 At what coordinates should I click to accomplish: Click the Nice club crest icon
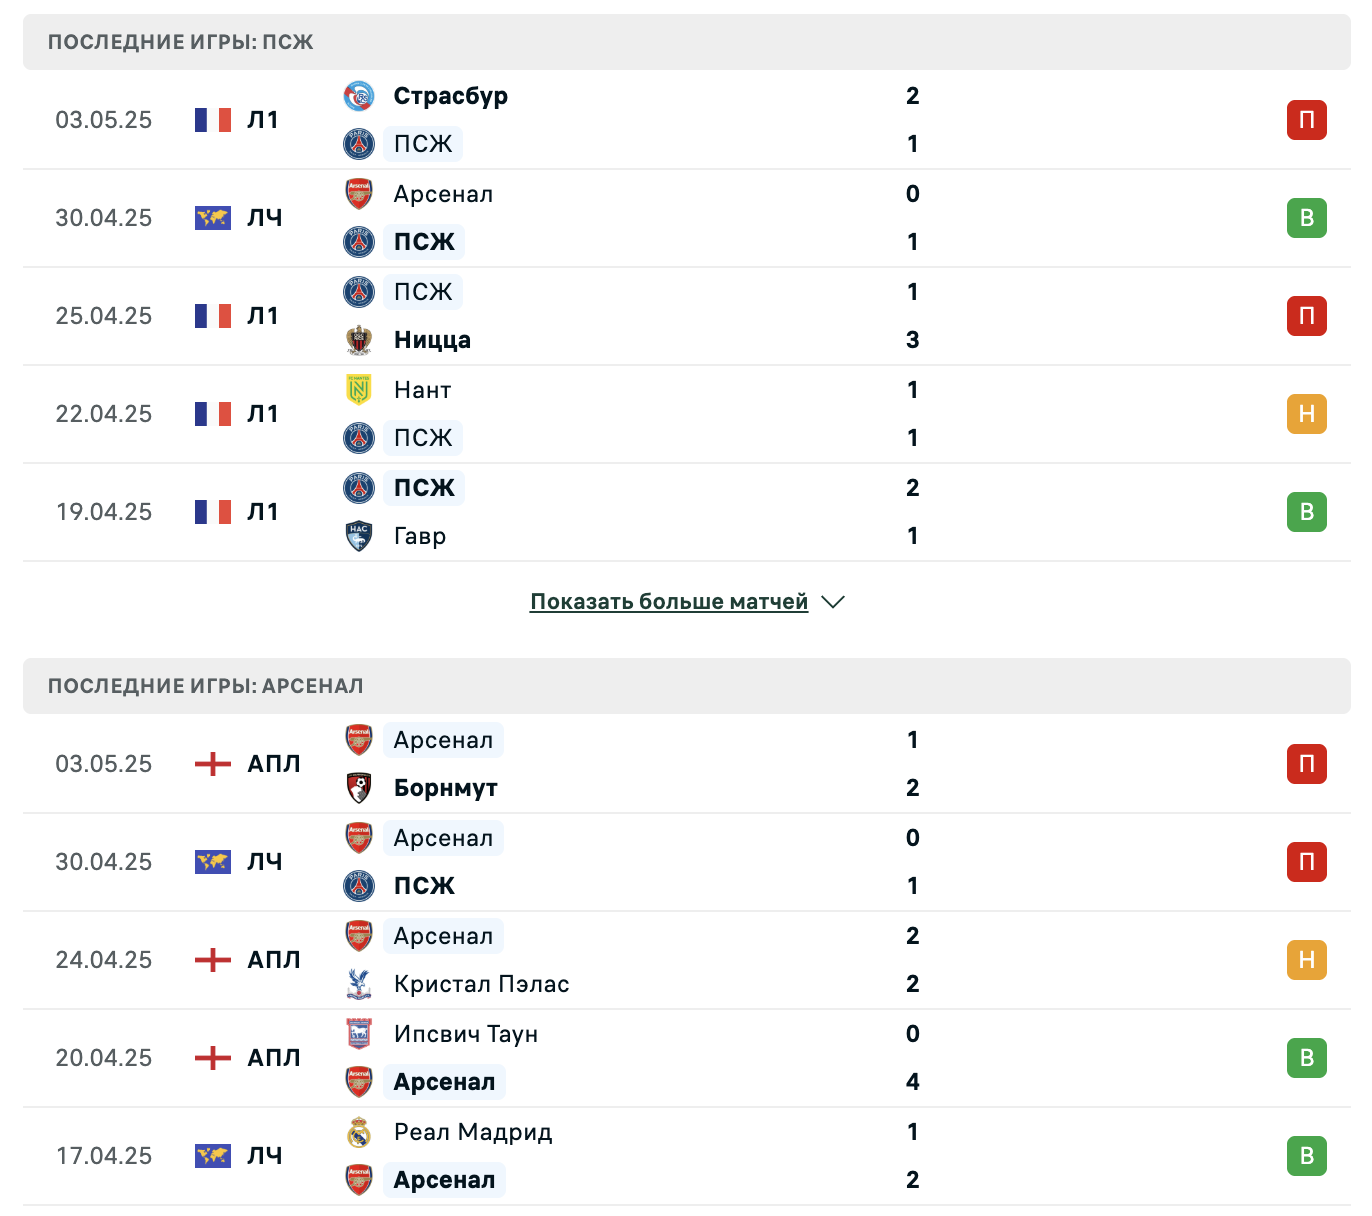(x=359, y=340)
